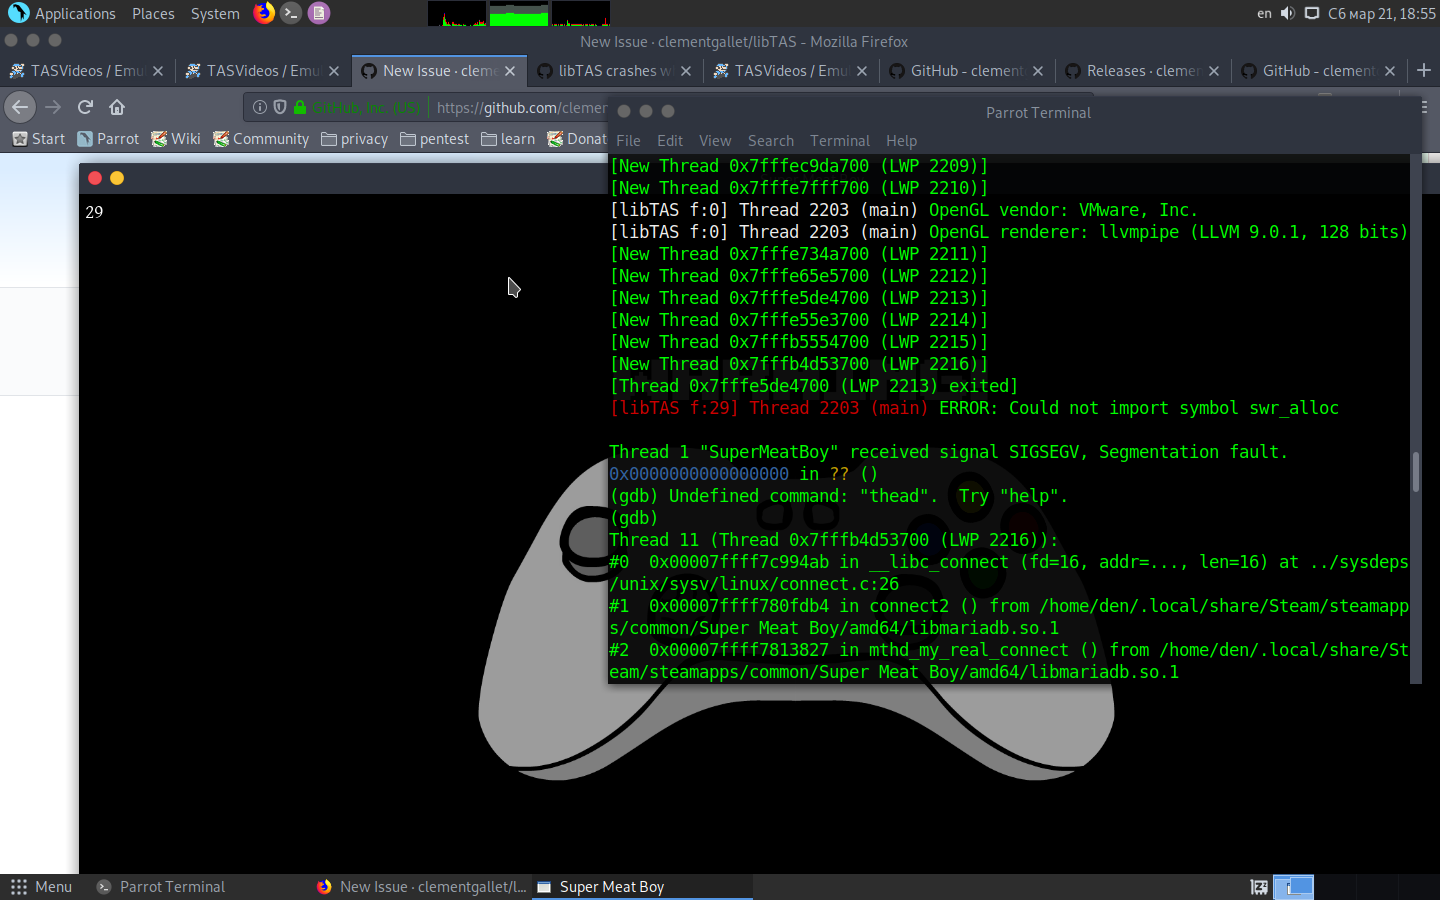Click the red close dot on Super Meat Boy window

(x=95, y=178)
